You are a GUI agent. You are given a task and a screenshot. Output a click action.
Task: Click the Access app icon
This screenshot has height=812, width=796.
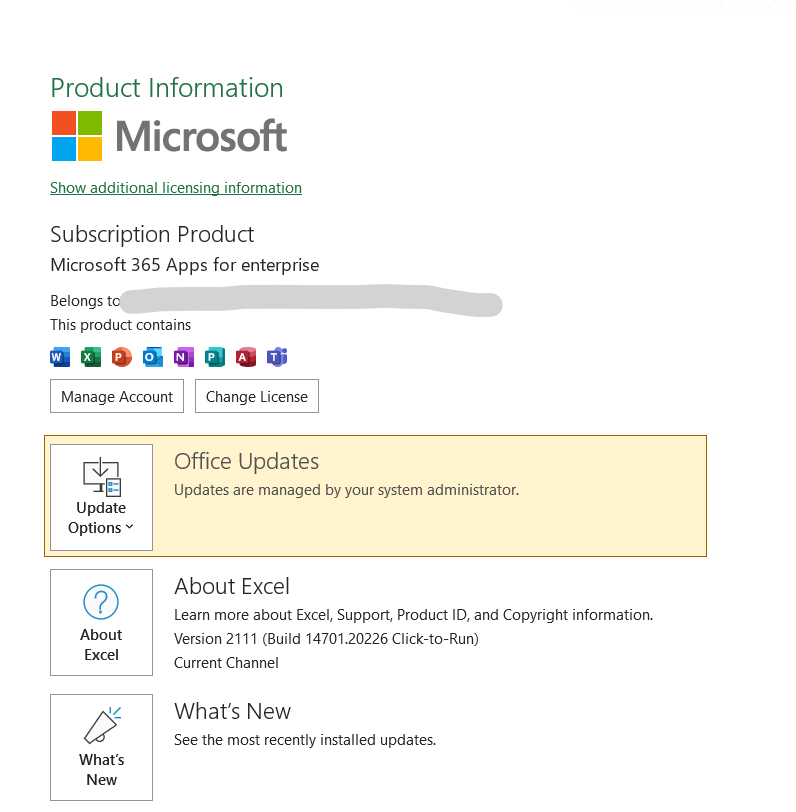click(246, 357)
